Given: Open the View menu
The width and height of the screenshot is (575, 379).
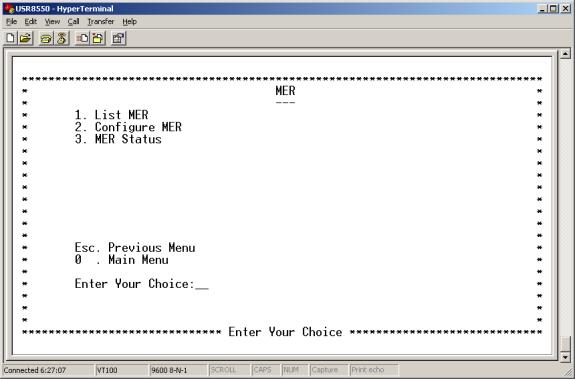Looking at the screenshot, I should click(x=52, y=22).
